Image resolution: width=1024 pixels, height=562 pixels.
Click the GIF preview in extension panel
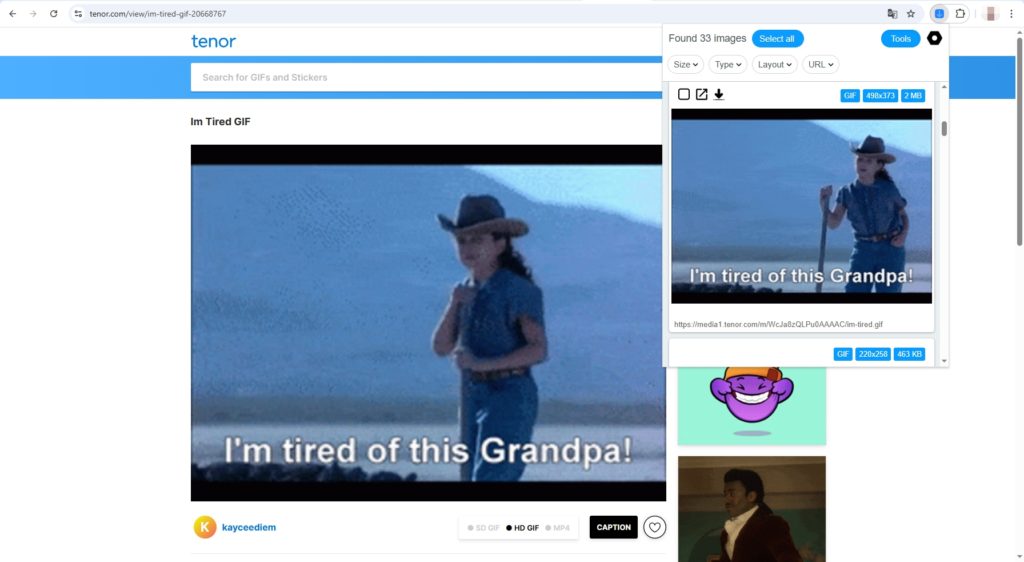pyautogui.click(x=801, y=206)
